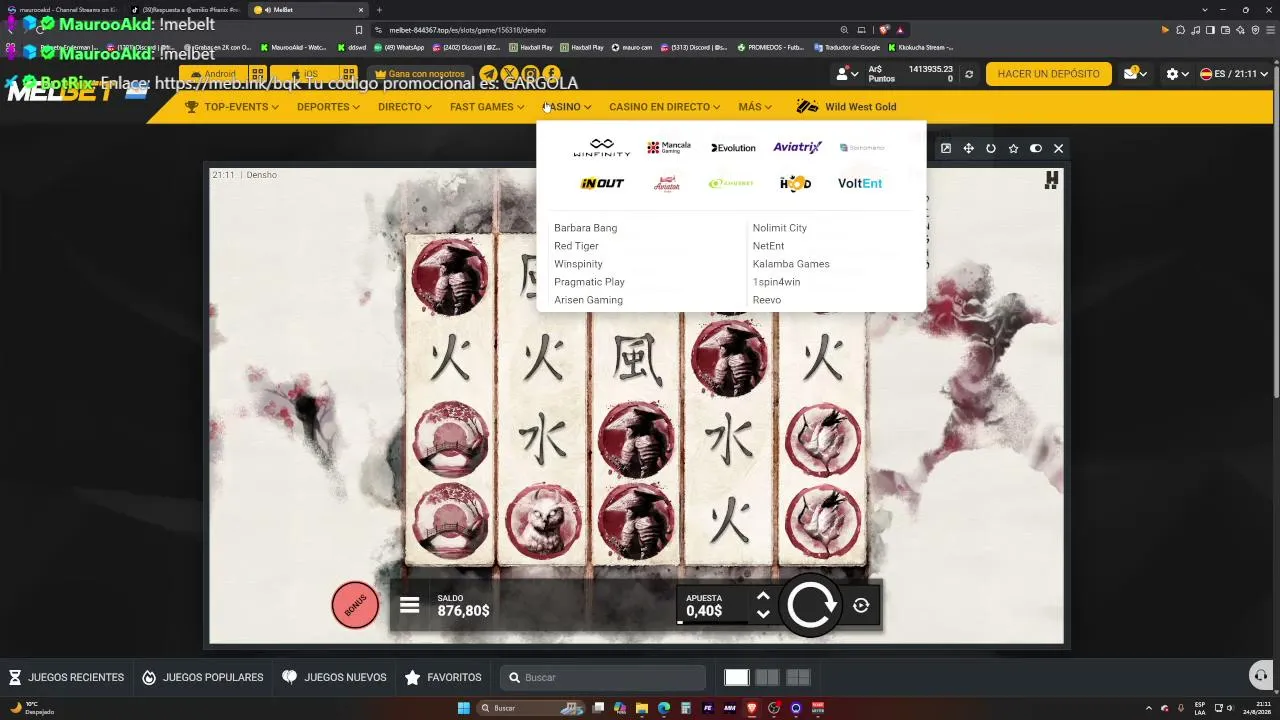Toggle the game frame mode switch
This screenshot has width=1280, height=720.
tap(1036, 148)
